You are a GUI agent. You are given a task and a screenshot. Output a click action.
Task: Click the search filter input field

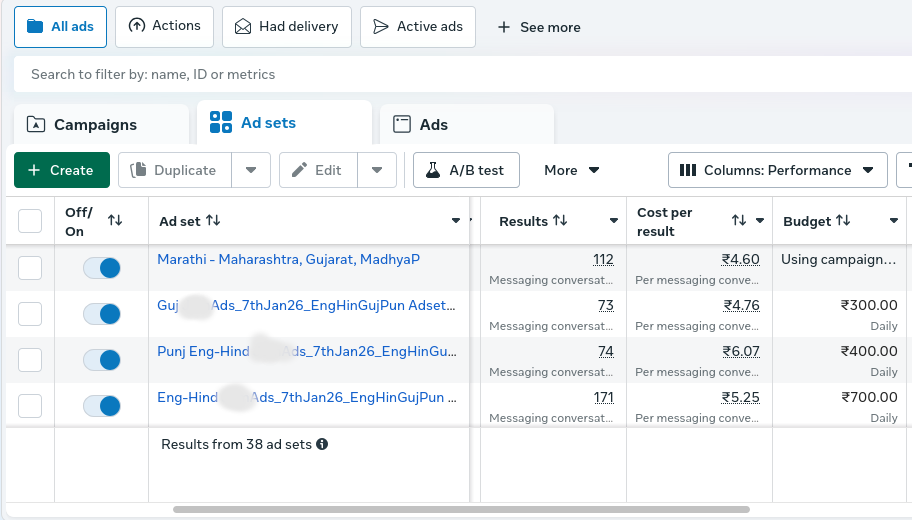point(460,74)
